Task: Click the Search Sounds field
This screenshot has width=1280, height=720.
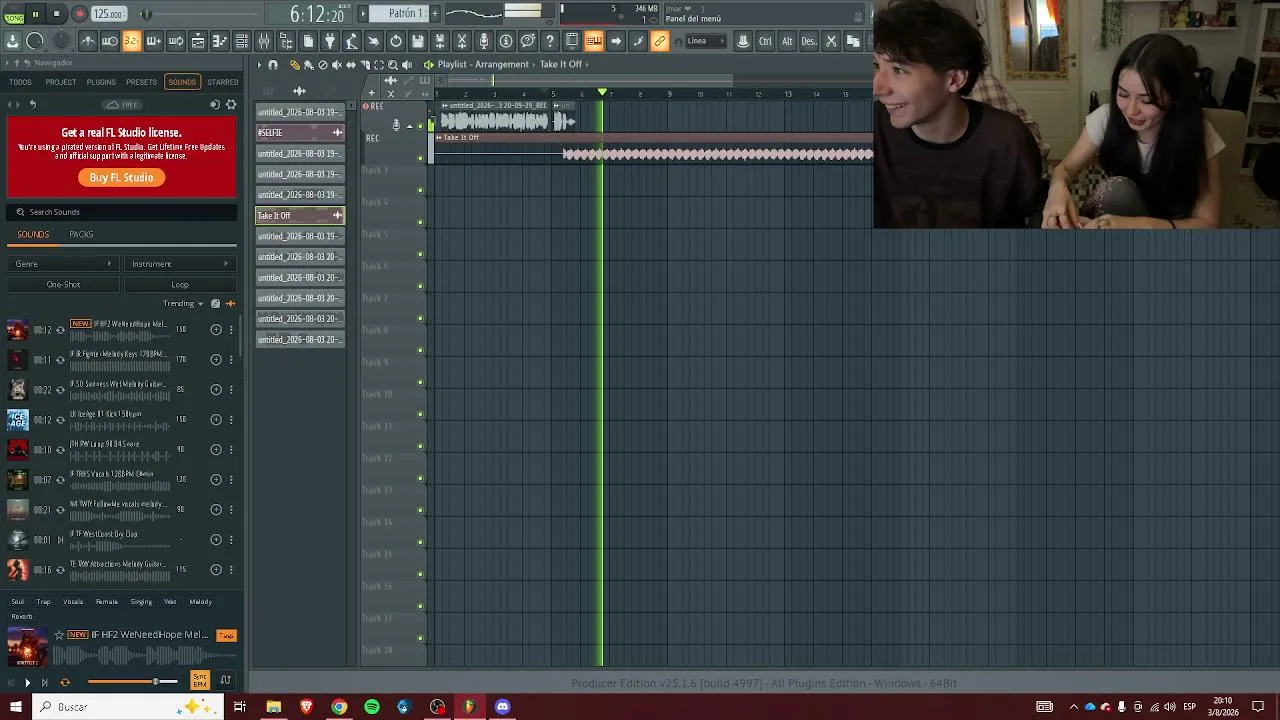Action: [122, 212]
